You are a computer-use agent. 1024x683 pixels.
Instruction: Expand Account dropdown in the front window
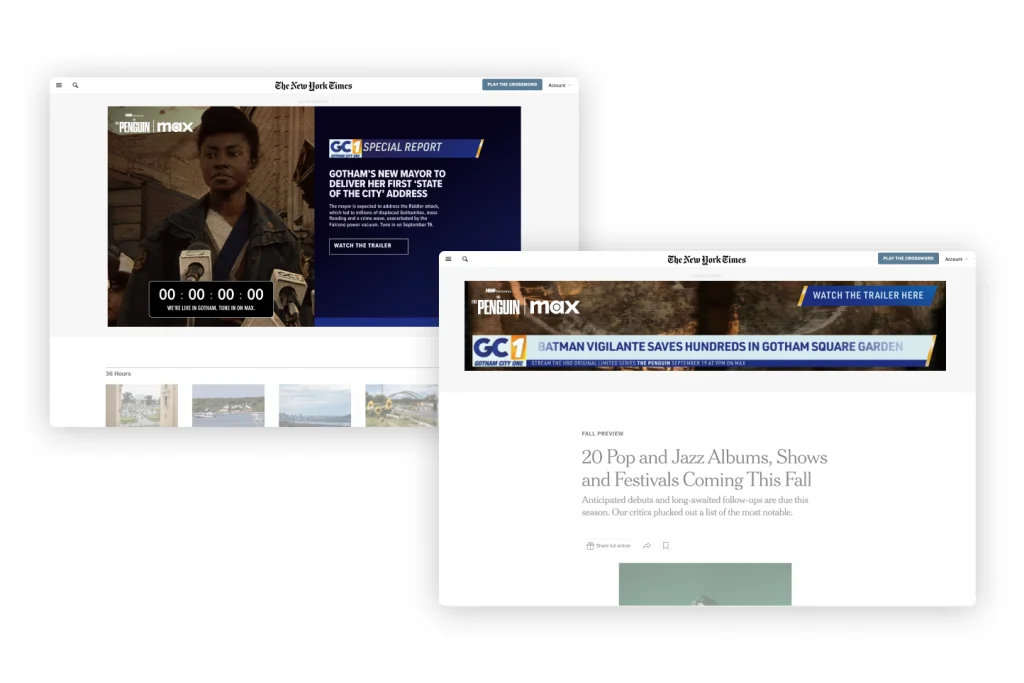956,259
